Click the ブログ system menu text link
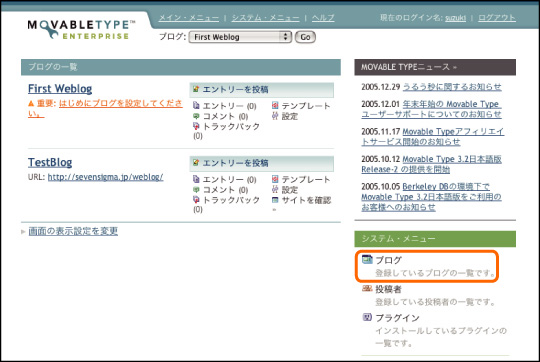540x362 pixels. (388, 260)
